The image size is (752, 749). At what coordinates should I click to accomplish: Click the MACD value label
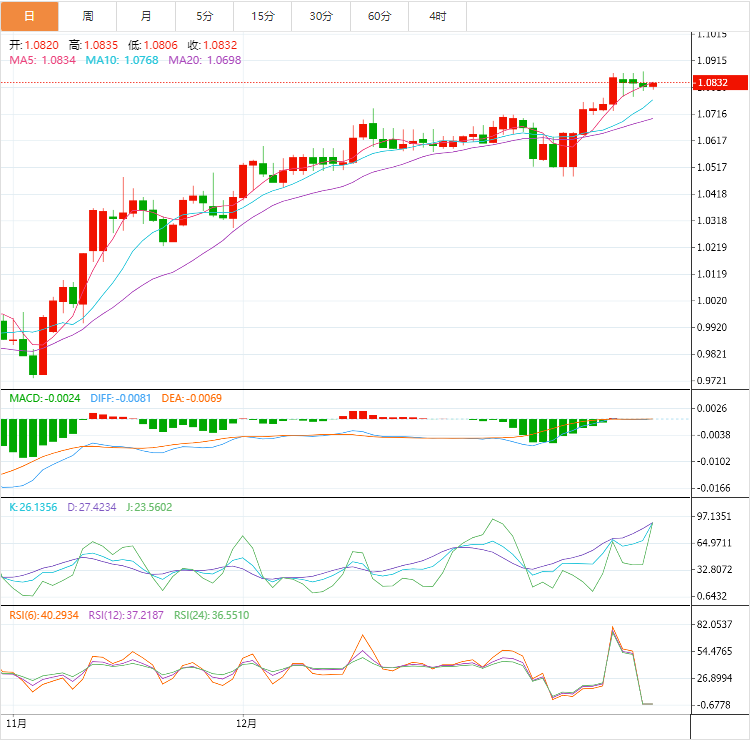pyautogui.click(x=43, y=398)
